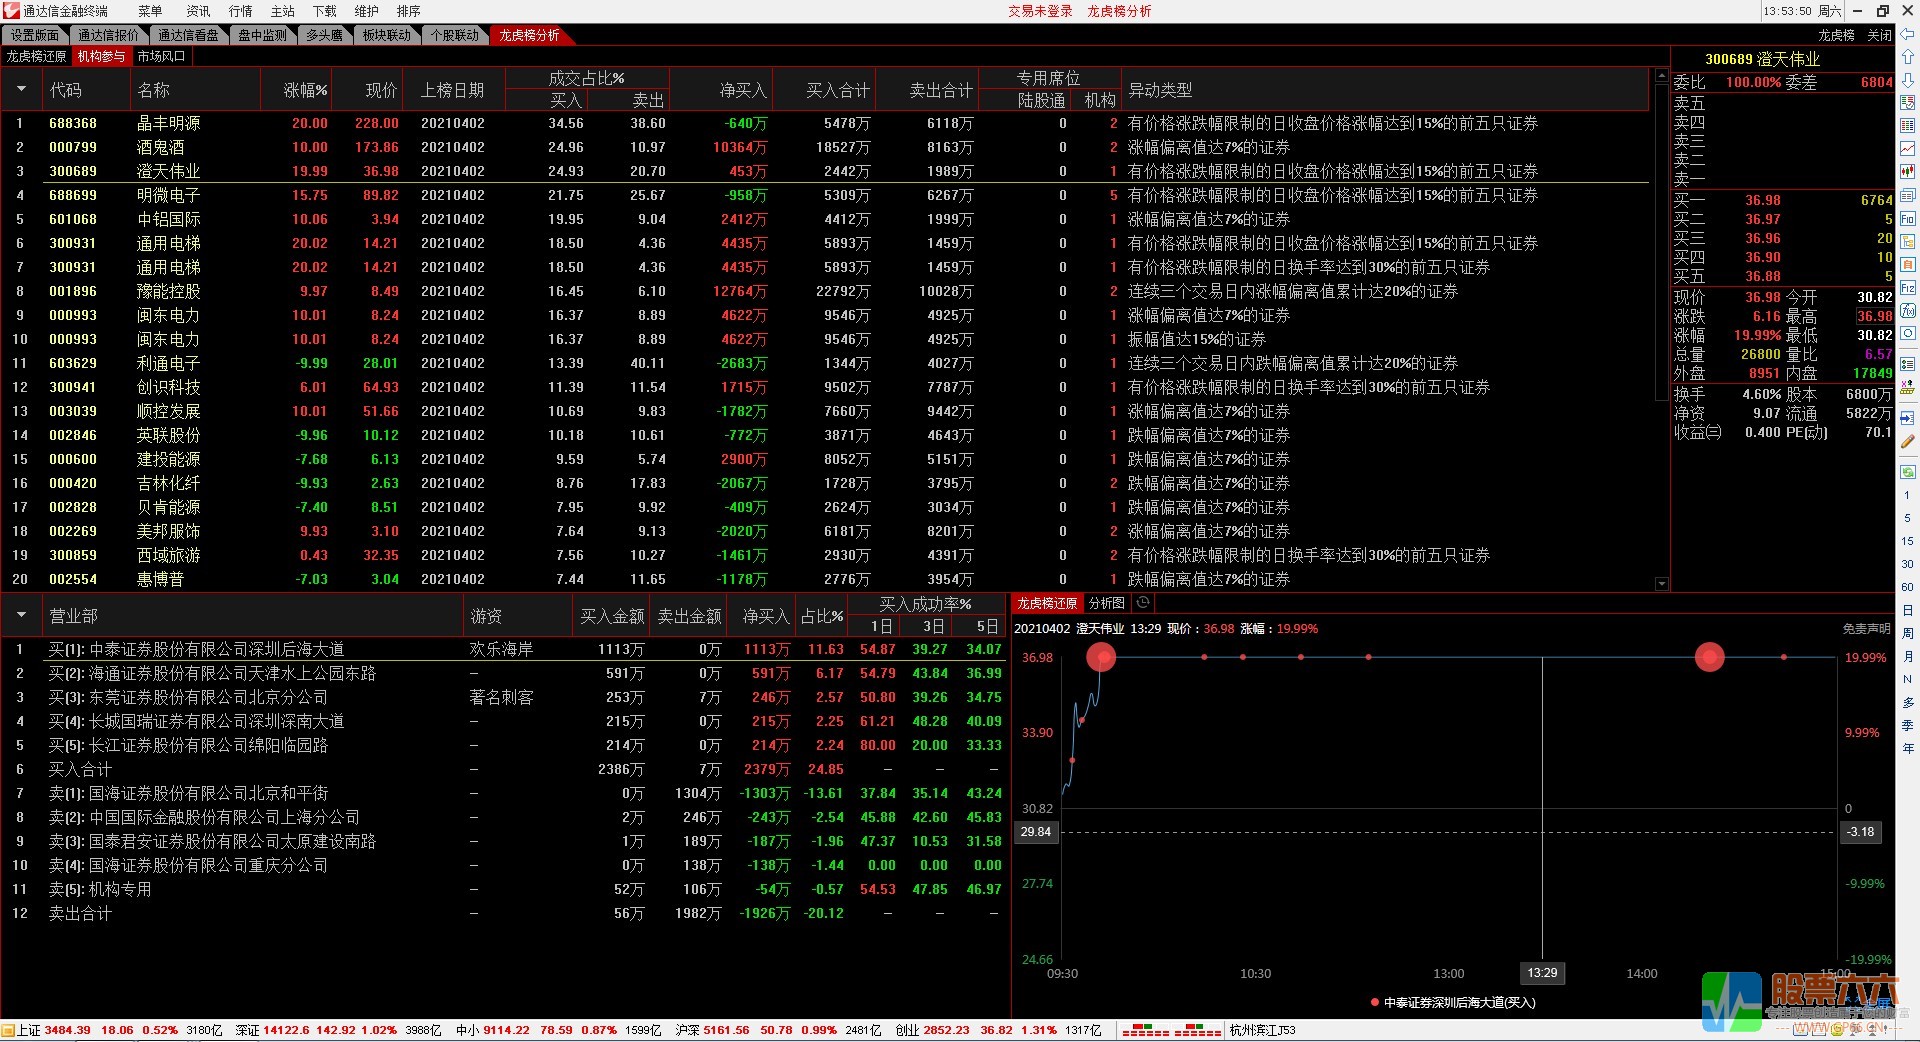The width and height of the screenshot is (1920, 1042).
Task: Click the F12 trading icon in sidebar
Action: tap(1908, 288)
